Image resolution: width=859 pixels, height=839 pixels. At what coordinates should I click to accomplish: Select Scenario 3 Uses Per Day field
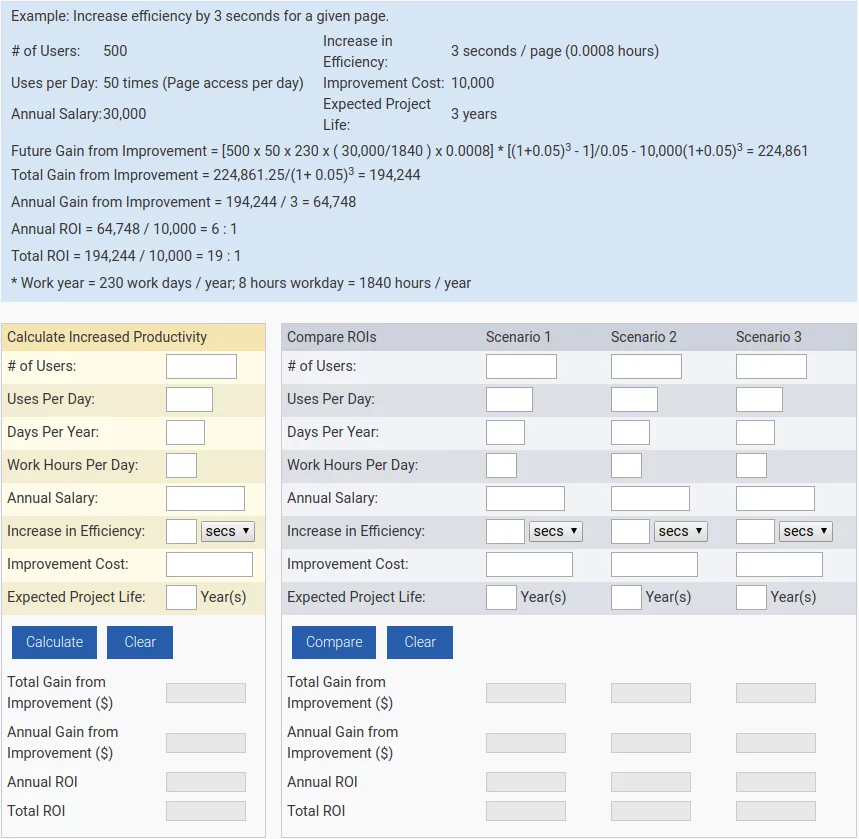coord(759,399)
